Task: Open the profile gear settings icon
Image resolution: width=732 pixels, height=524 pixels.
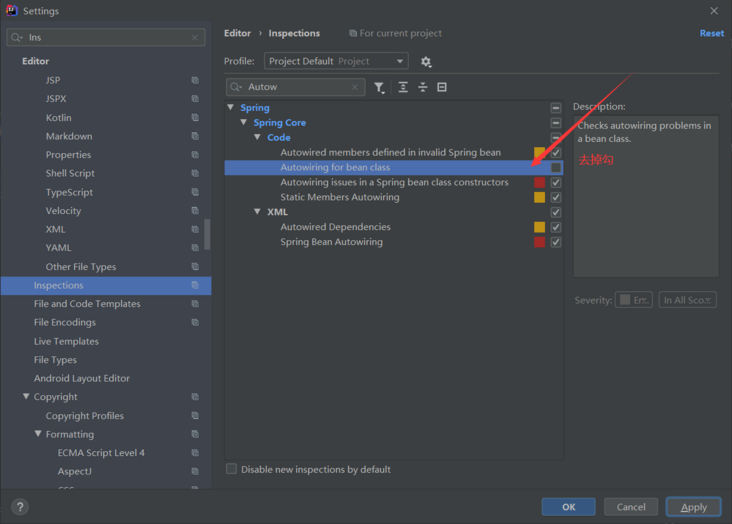Action: (x=426, y=62)
